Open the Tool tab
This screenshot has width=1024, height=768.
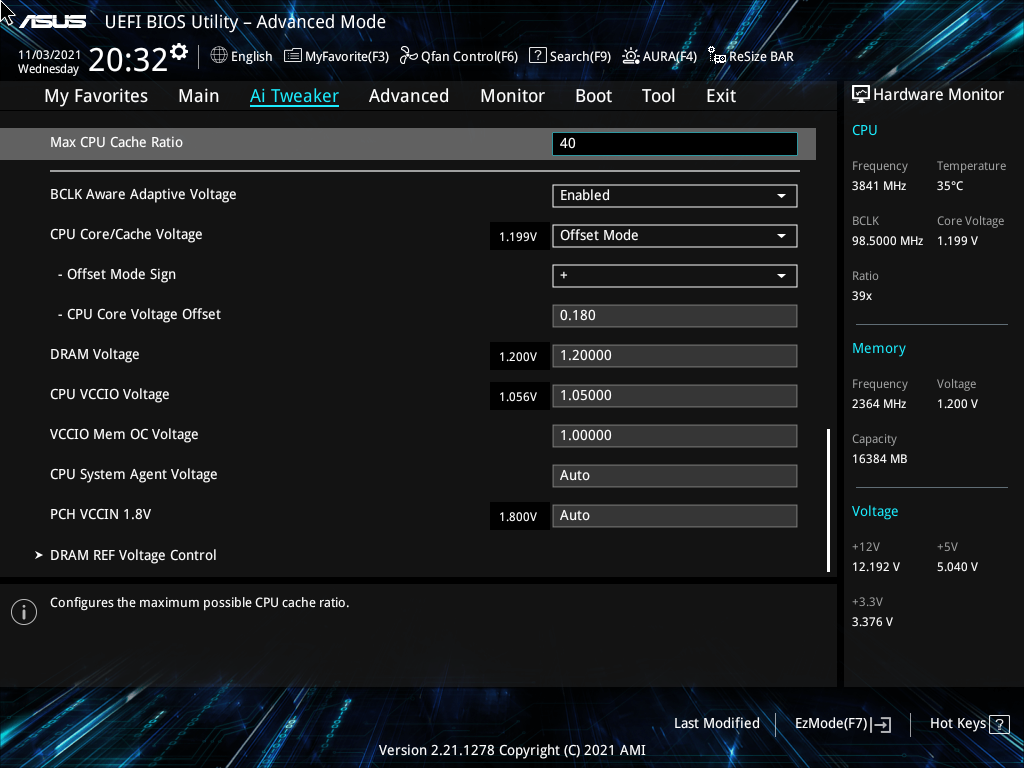658,96
